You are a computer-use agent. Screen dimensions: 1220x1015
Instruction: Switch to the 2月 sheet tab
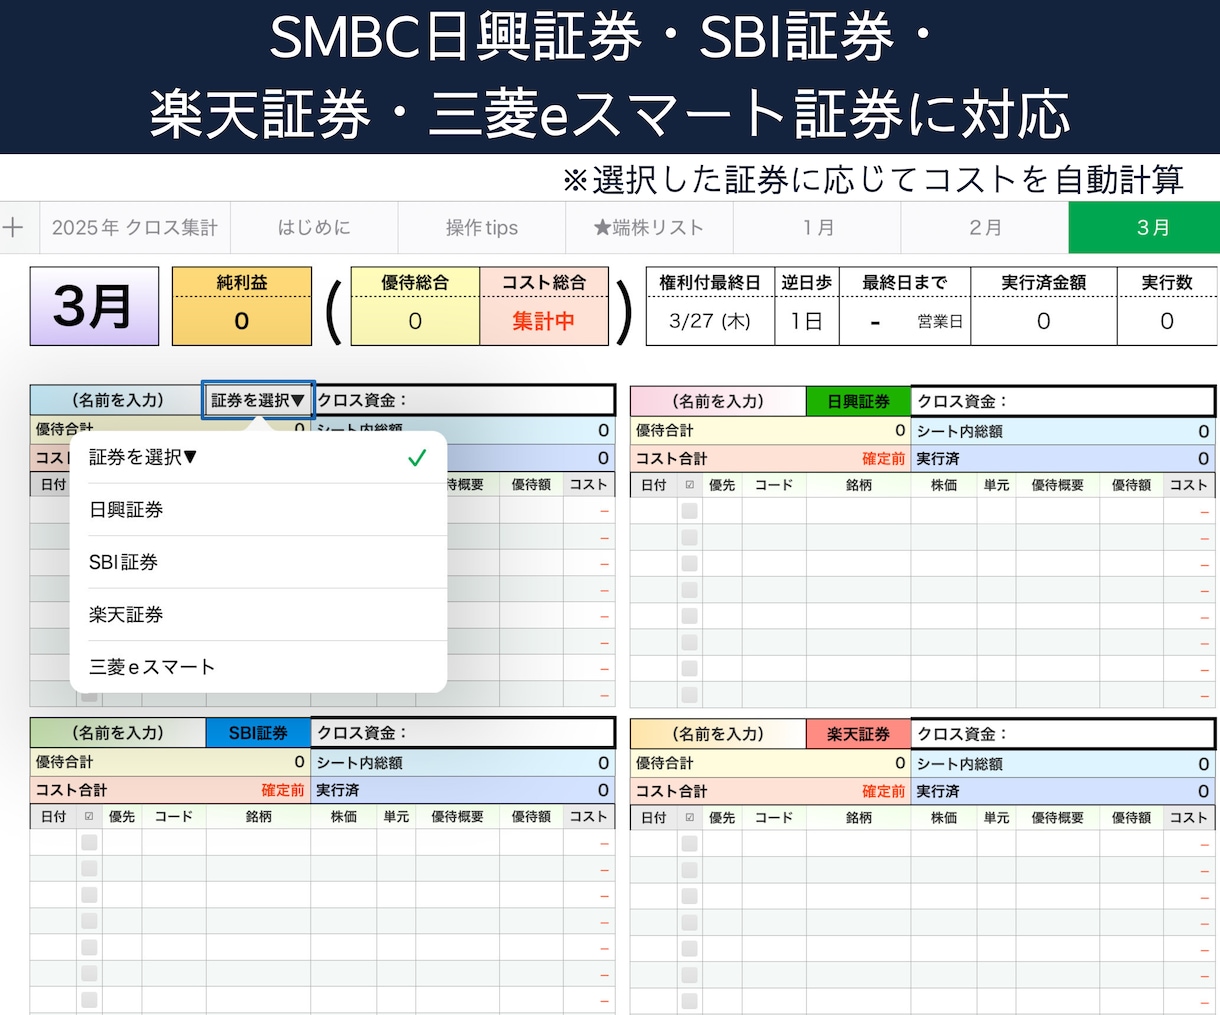[x=985, y=228]
